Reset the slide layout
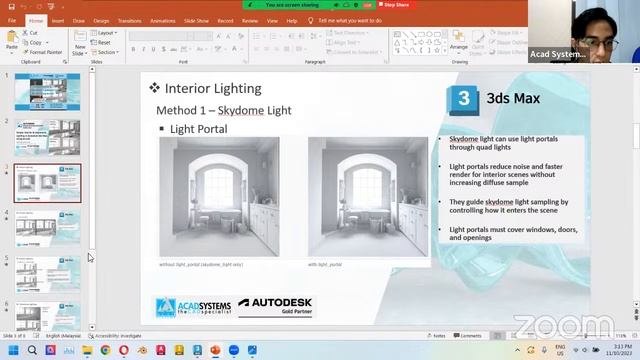The height and width of the screenshot is (360, 640). 100,42
